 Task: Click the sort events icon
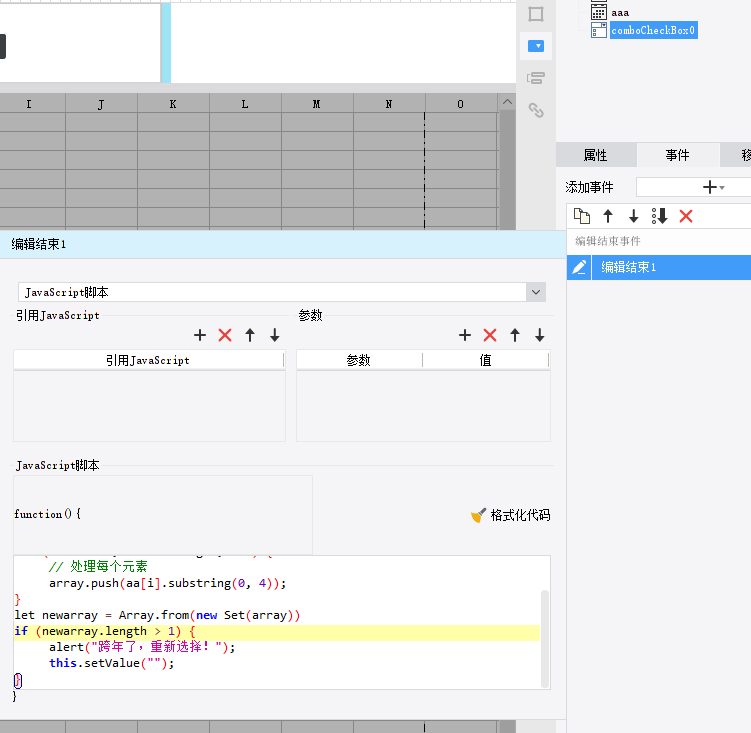point(660,216)
